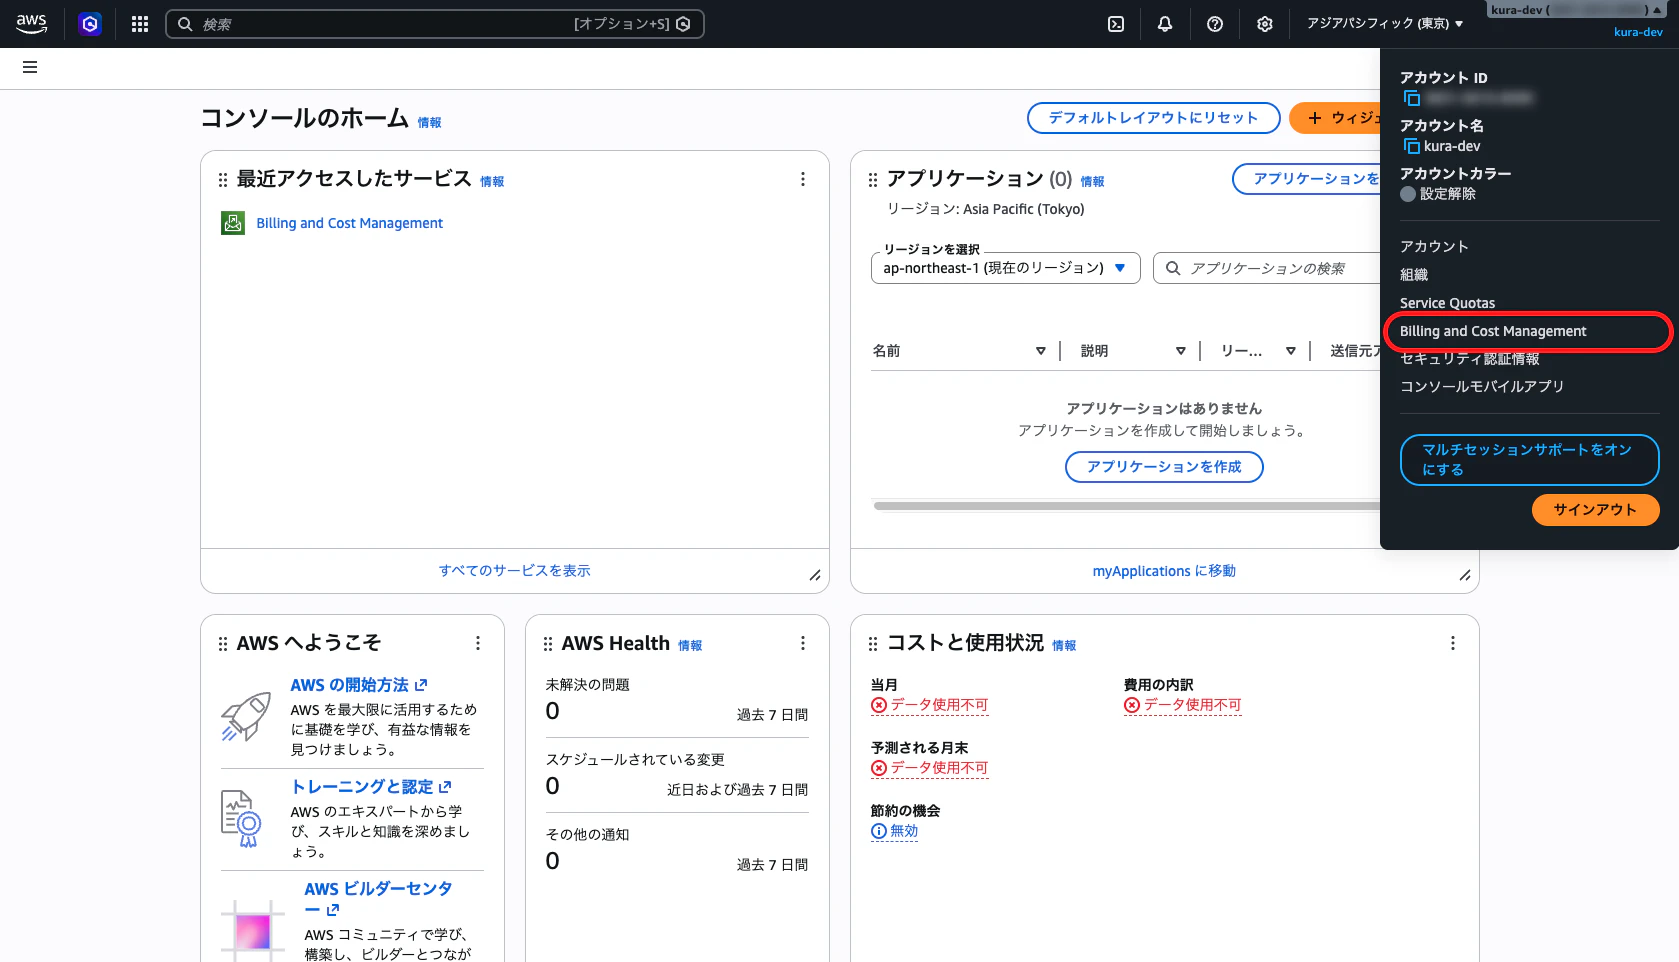Open options menu of AWS Health widget
This screenshot has height=962, width=1679.
tap(803, 643)
